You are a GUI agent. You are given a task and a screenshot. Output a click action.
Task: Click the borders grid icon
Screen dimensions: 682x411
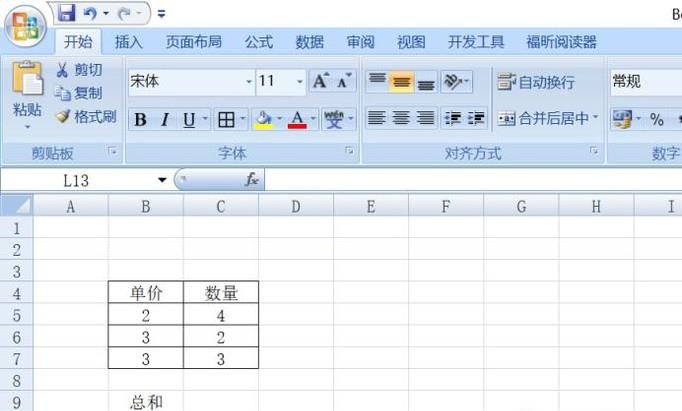point(225,120)
